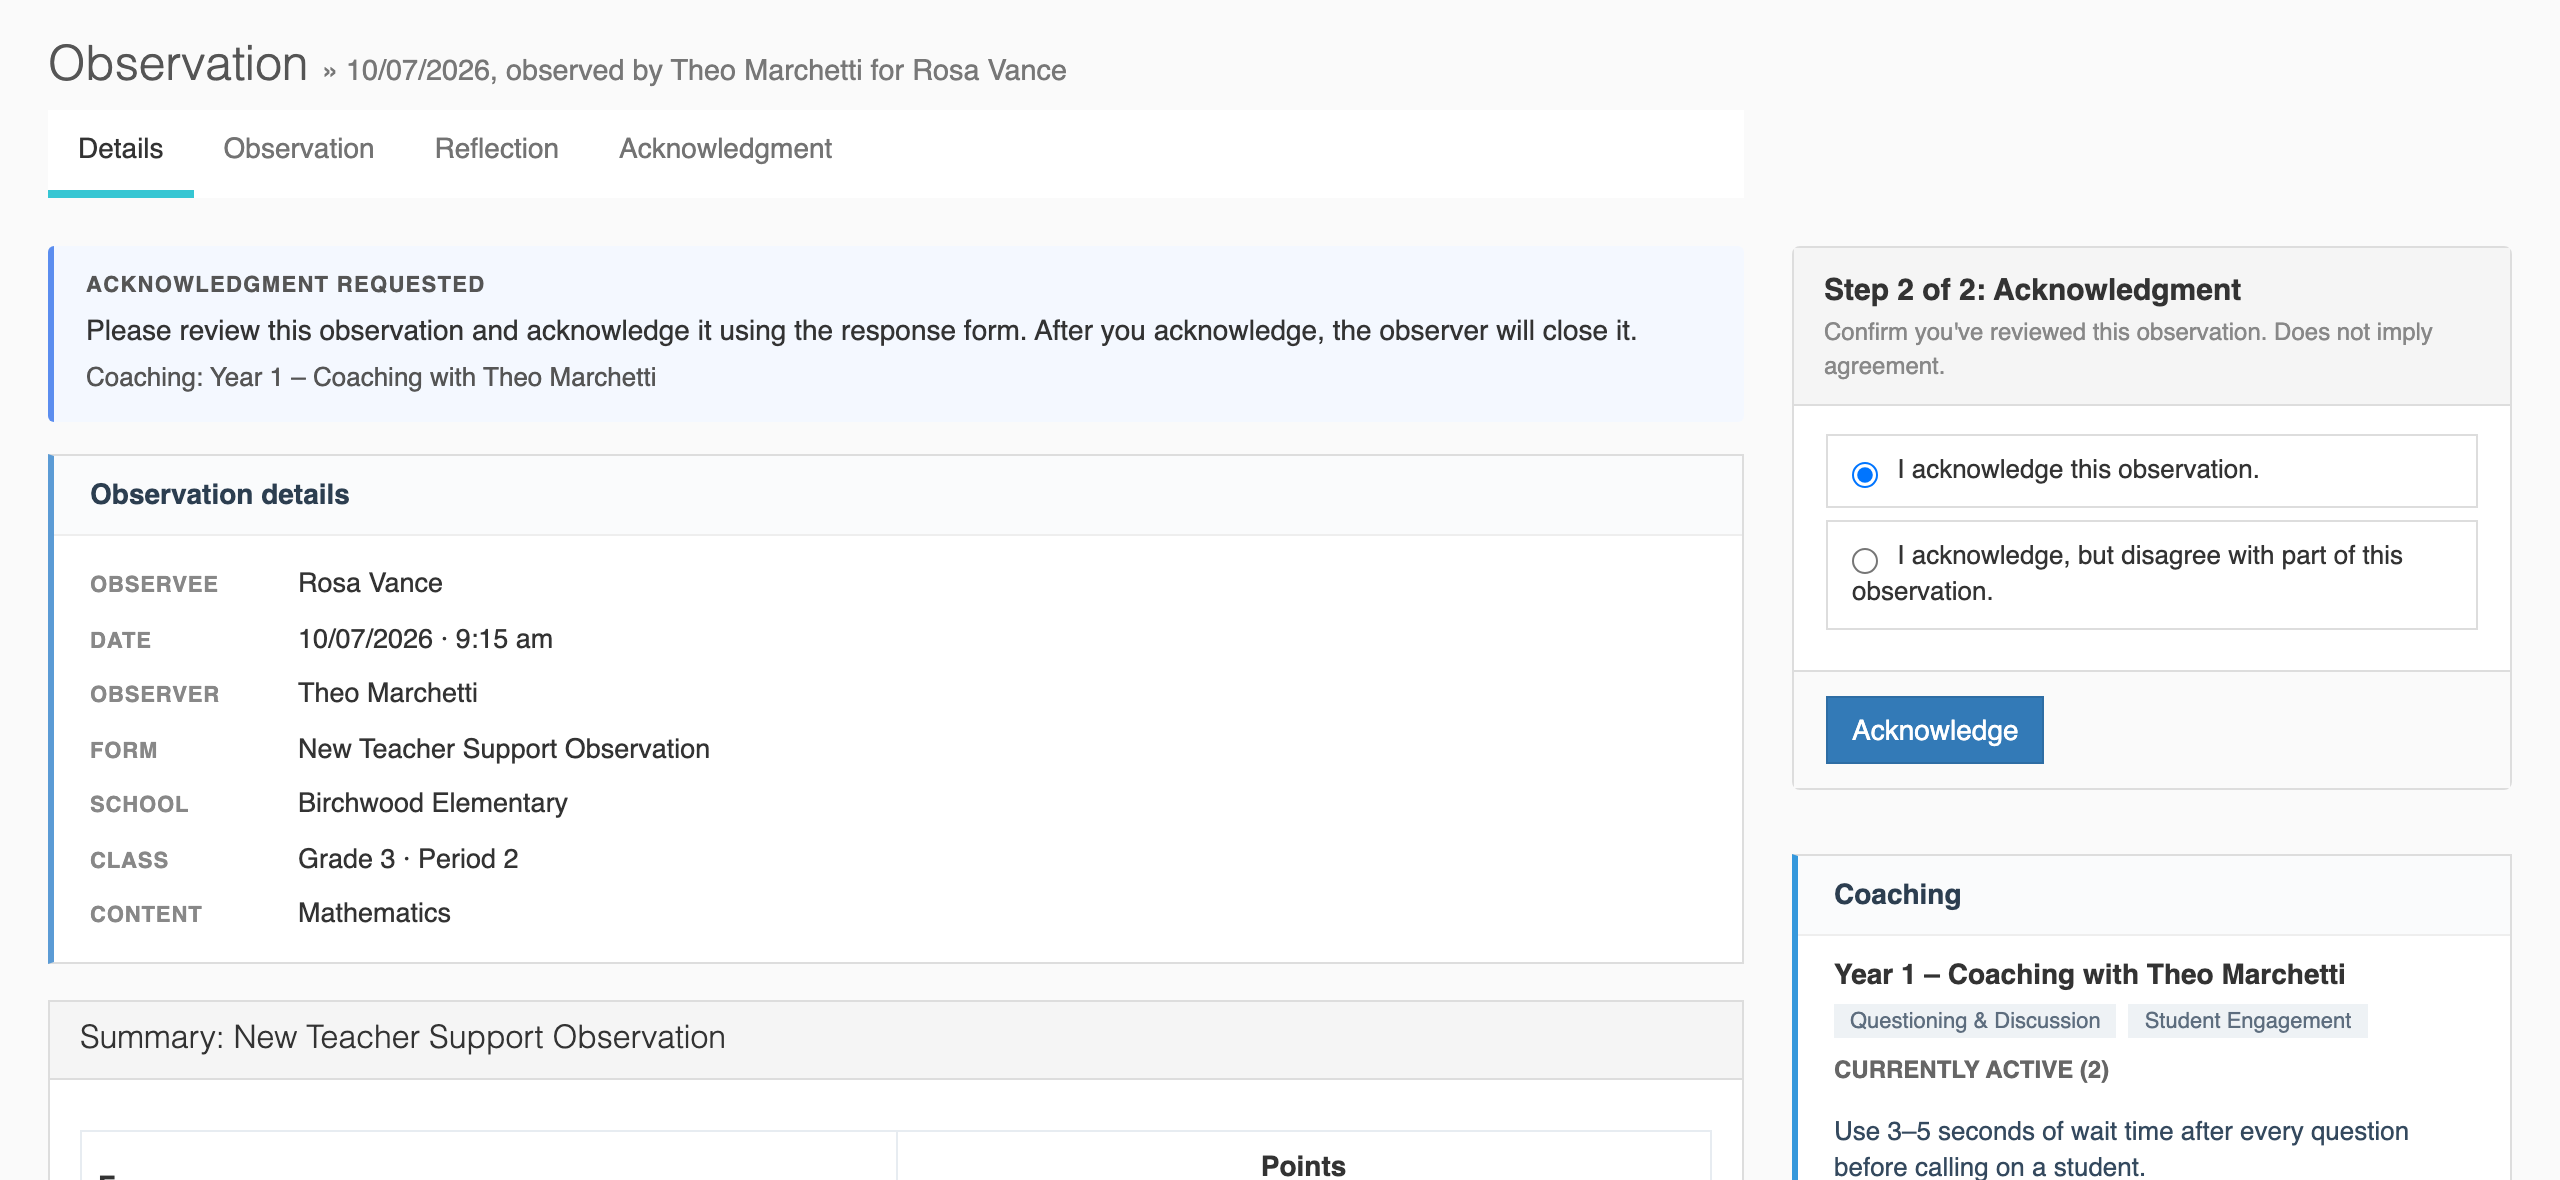Select 'I acknowledge this observation' radio
The height and width of the screenshot is (1180, 2560).
pyautogui.click(x=1864, y=474)
